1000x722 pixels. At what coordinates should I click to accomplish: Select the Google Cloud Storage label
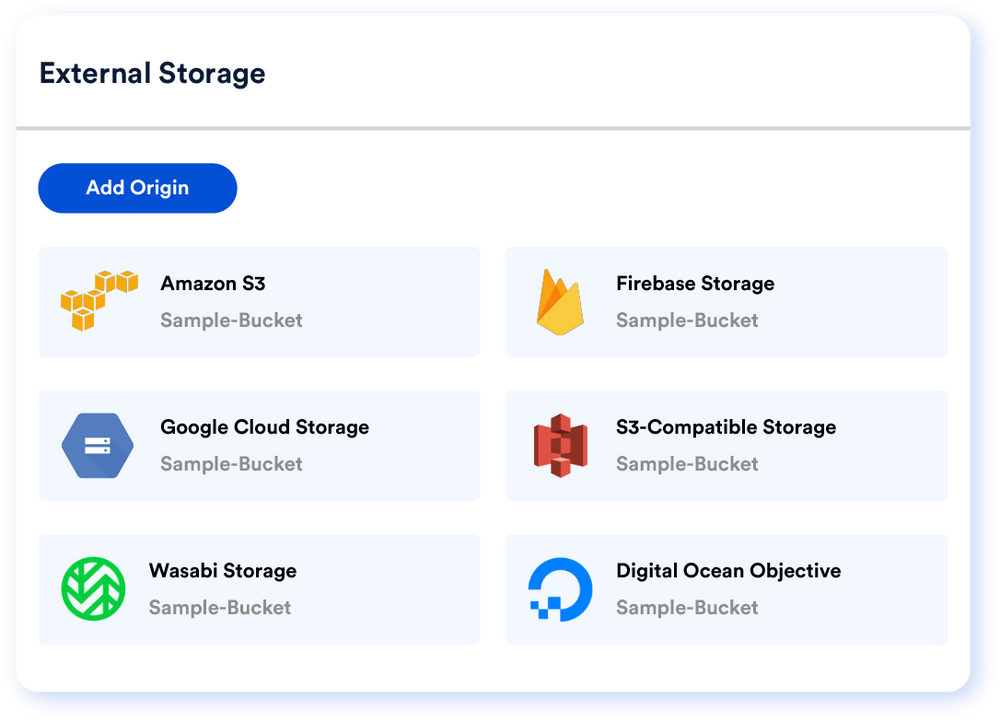(x=265, y=427)
